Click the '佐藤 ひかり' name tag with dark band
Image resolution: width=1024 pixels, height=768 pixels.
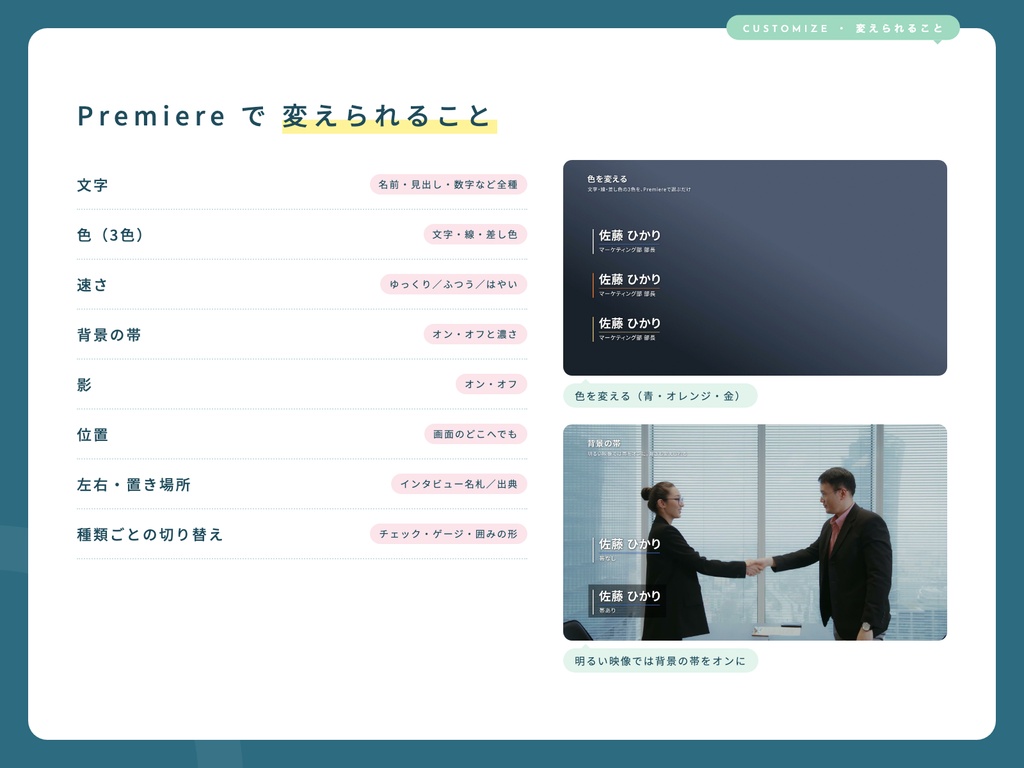[x=627, y=601]
